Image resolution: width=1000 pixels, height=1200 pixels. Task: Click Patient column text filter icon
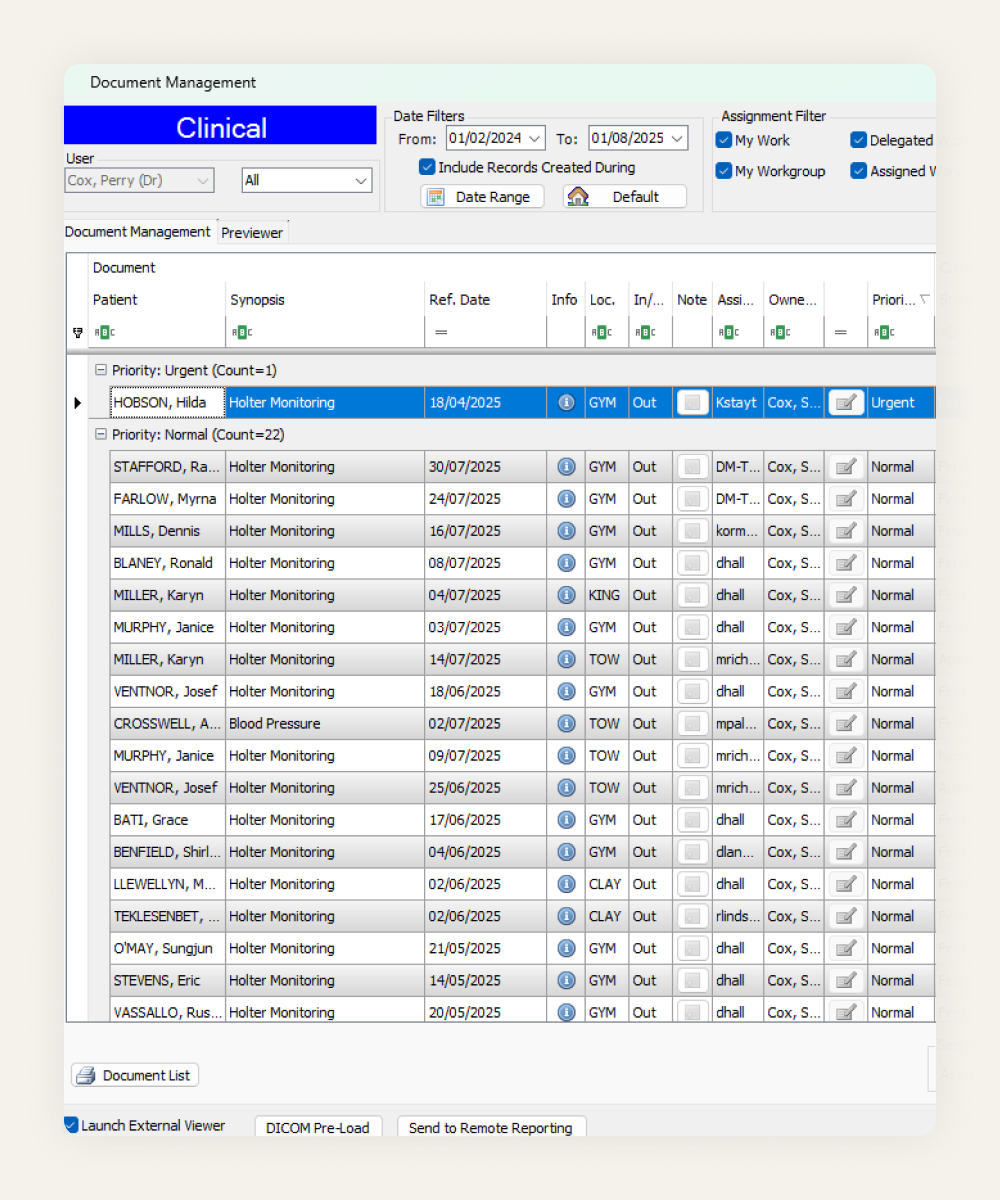click(x=103, y=332)
